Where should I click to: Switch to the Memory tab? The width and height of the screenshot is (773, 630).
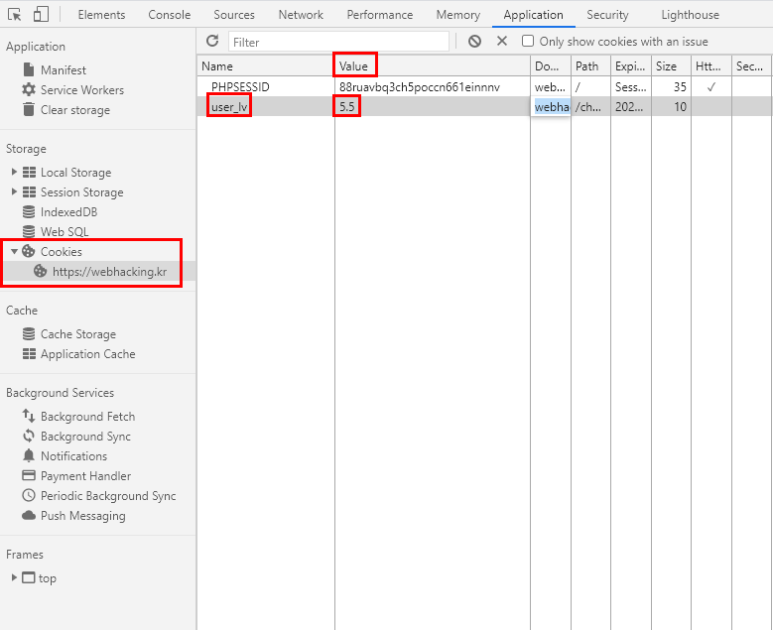(x=458, y=15)
